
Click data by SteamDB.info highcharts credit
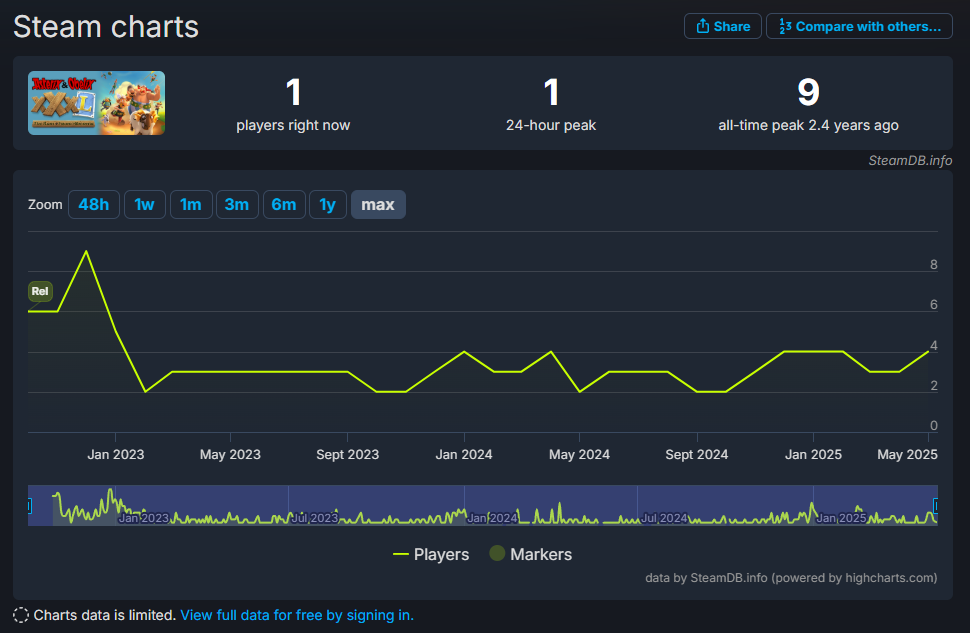point(791,577)
